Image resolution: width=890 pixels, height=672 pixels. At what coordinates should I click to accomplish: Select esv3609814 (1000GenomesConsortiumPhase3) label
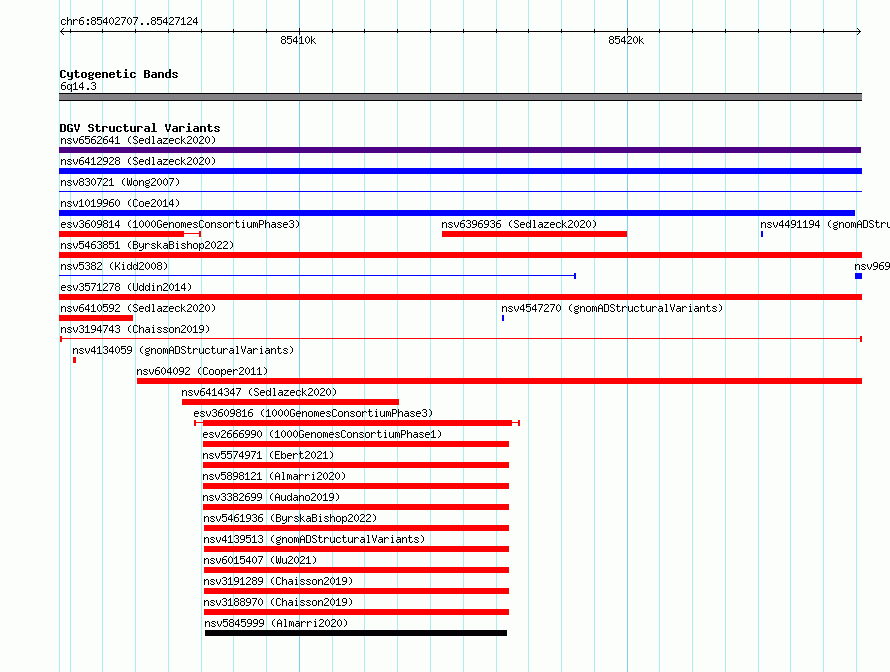180,224
